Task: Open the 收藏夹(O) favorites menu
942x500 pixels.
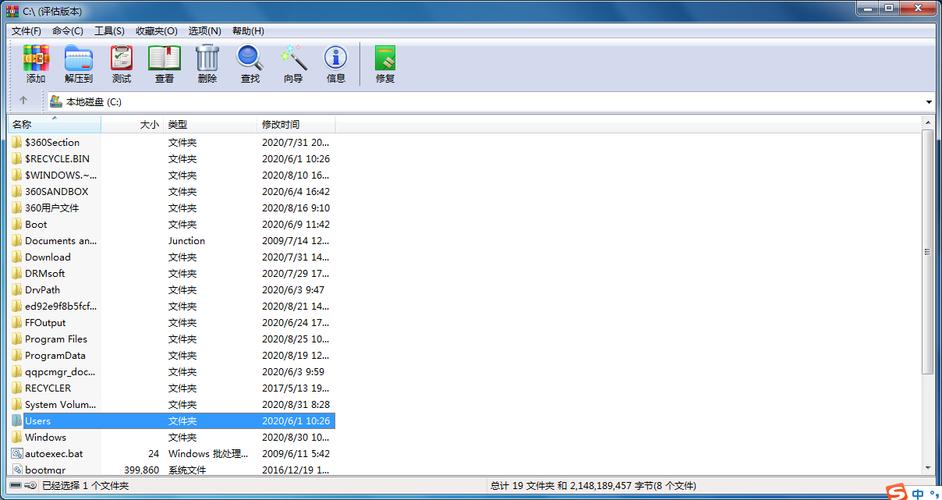Action: [156, 31]
